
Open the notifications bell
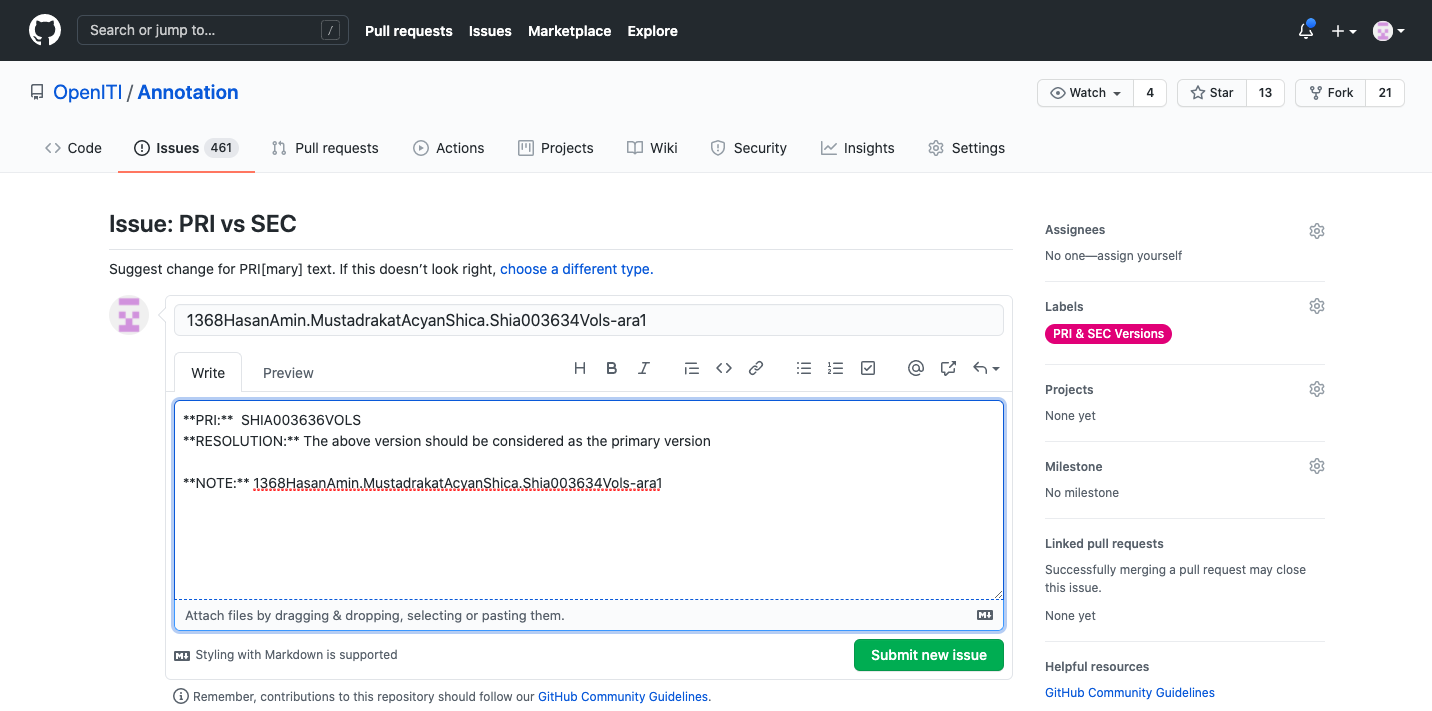(x=1306, y=31)
